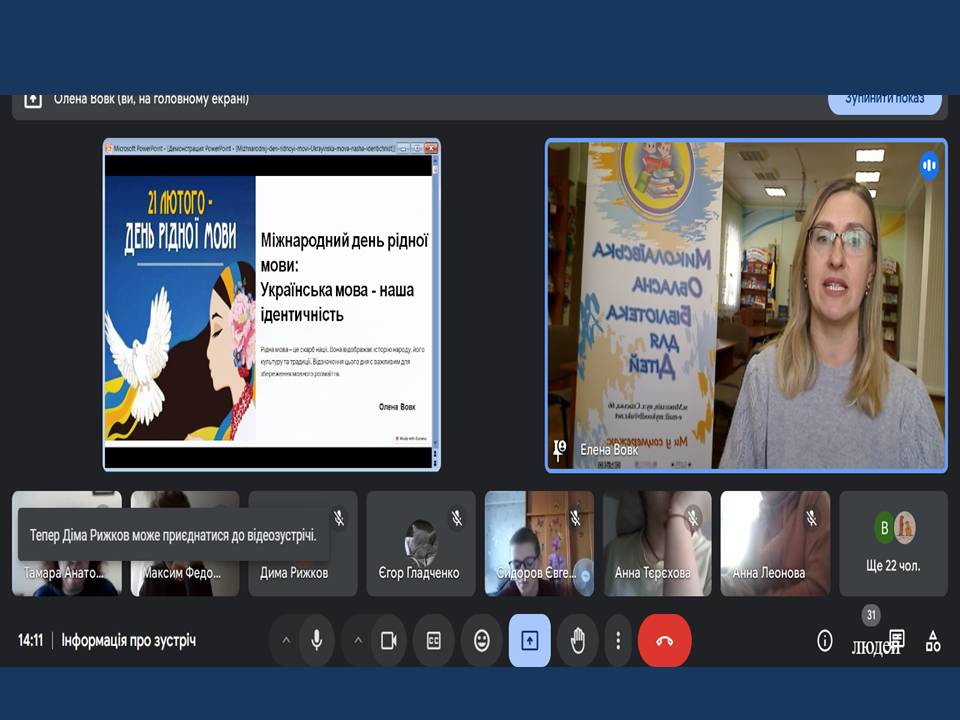
Task: Turn off the camera
Action: pos(388,641)
